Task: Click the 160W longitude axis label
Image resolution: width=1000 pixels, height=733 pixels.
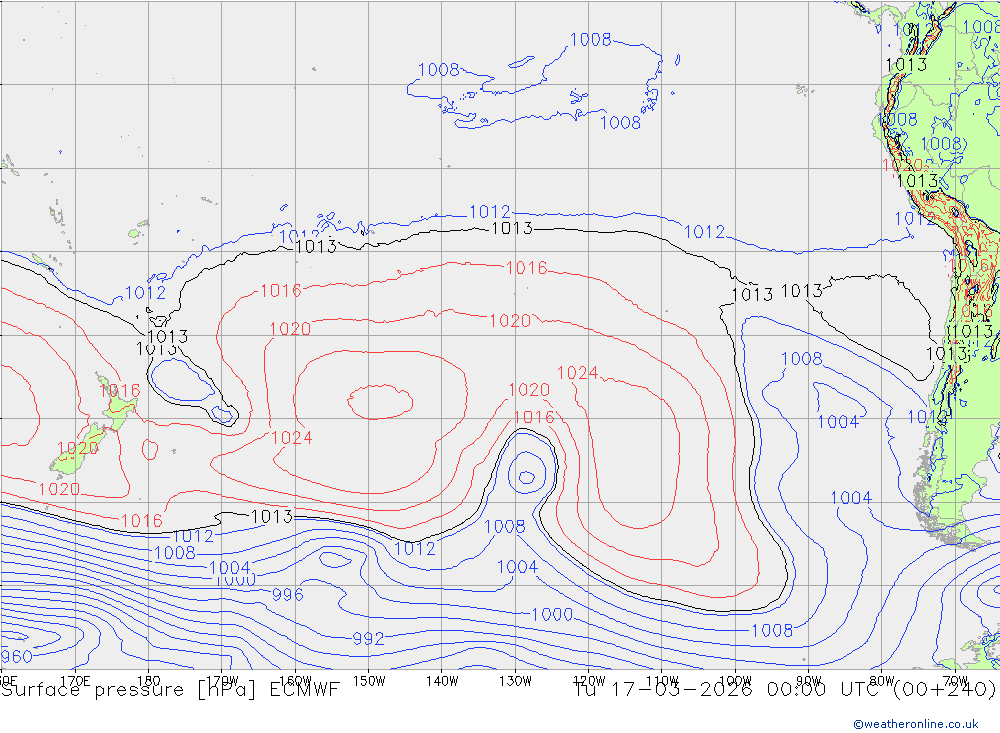Action: 295,681
